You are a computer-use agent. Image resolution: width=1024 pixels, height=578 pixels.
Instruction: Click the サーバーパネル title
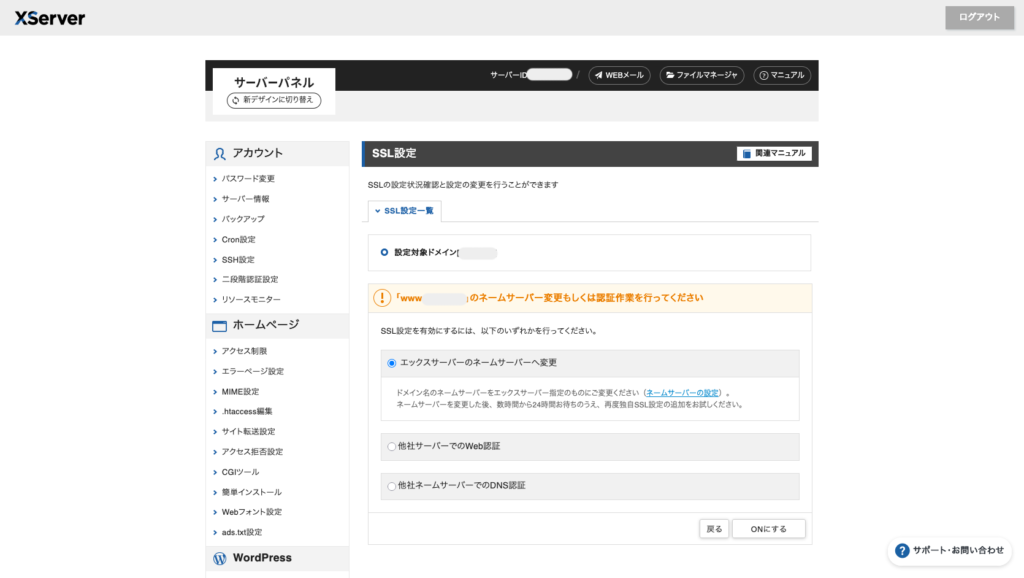pyautogui.click(x=274, y=82)
